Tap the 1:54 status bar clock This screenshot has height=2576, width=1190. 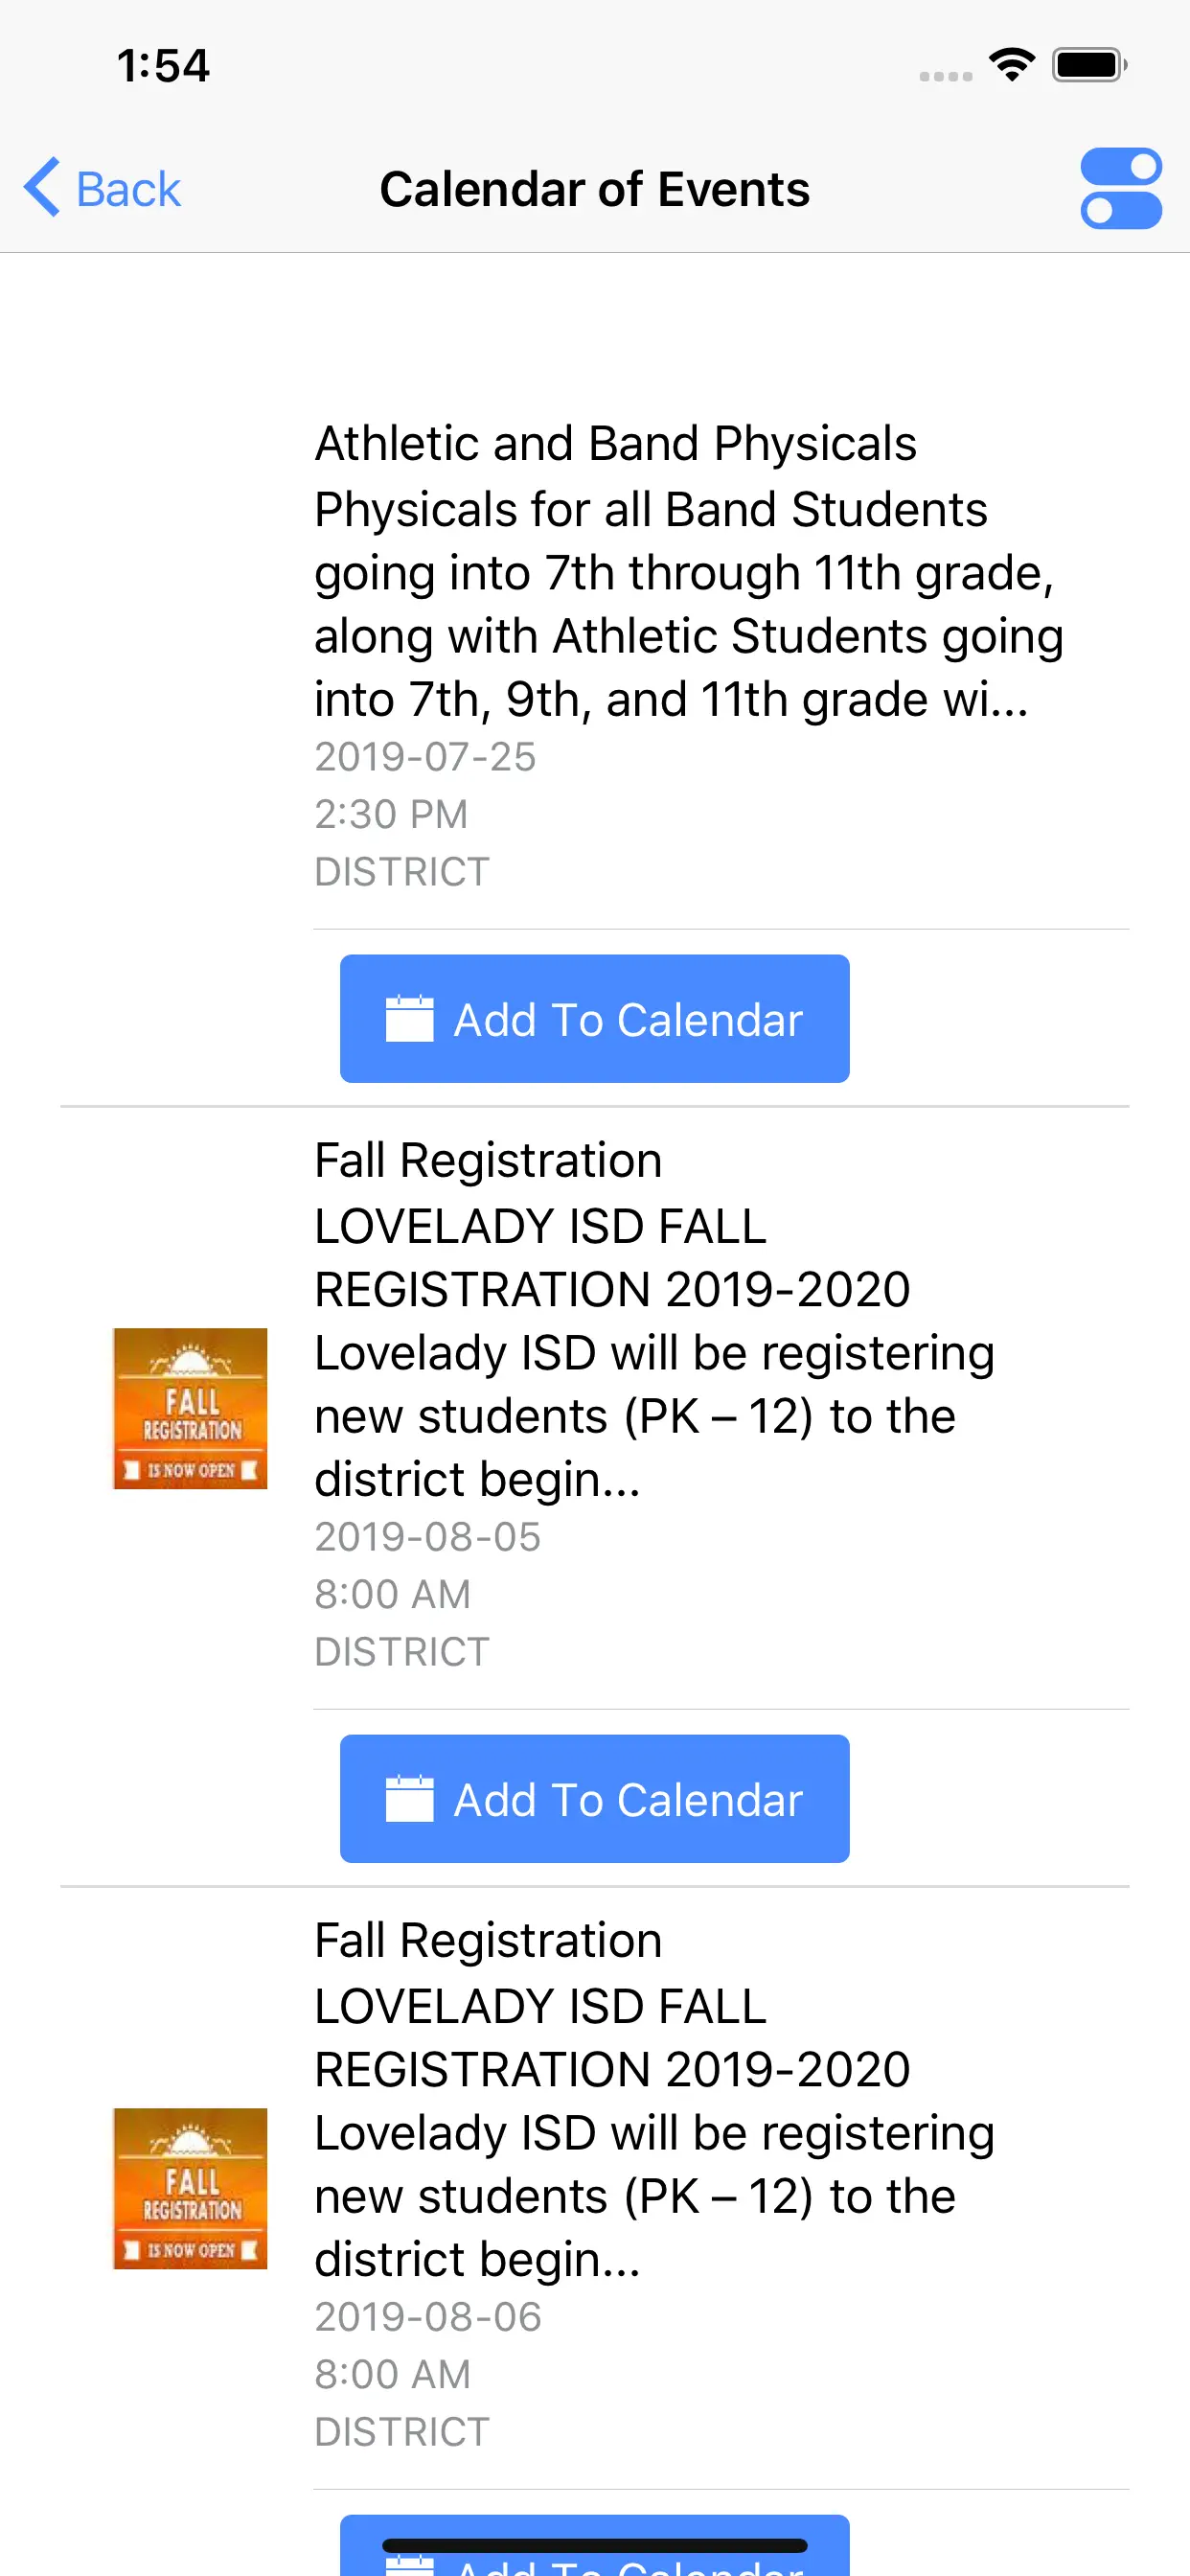tap(163, 66)
